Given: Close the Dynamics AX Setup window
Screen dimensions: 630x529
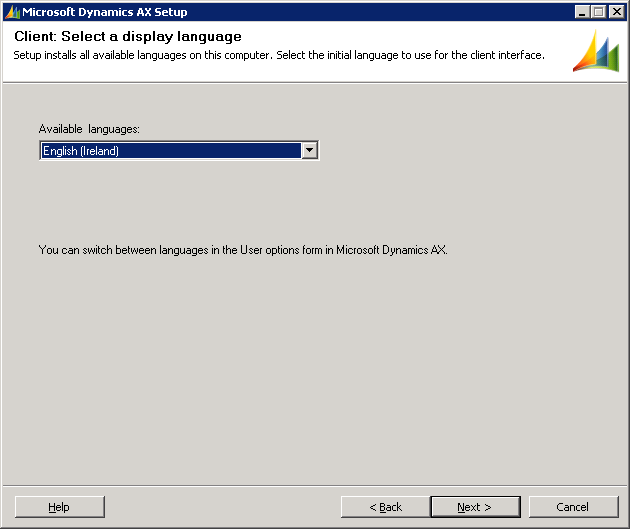Looking at the screenshot, I should coord(616,12).
